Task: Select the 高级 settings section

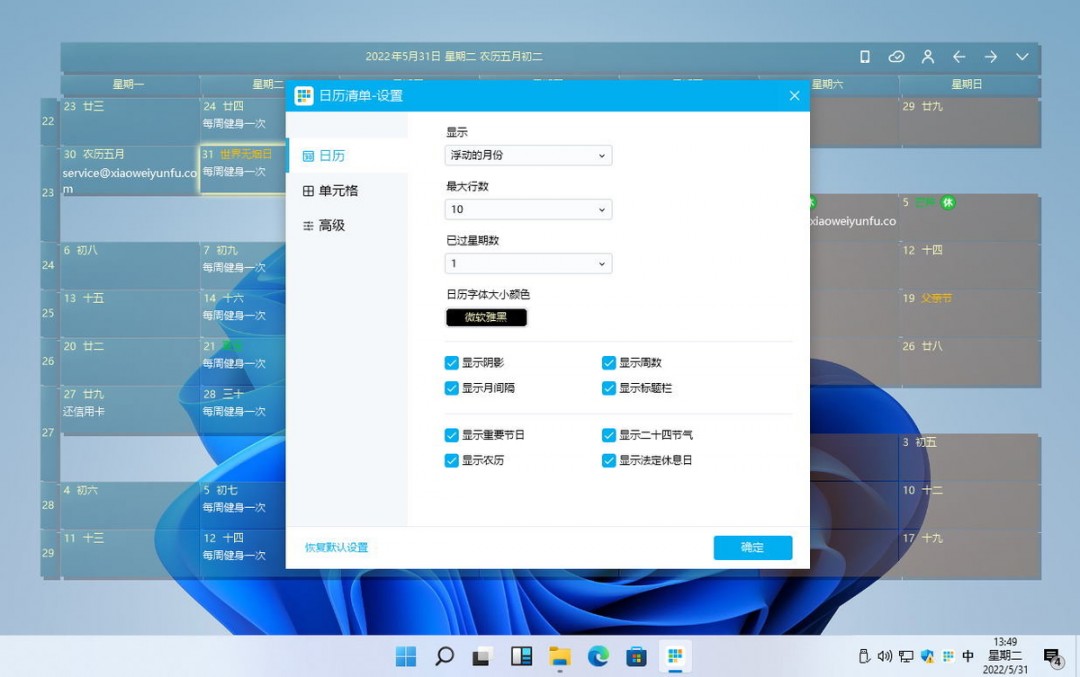Action: [x=325, y=225]
